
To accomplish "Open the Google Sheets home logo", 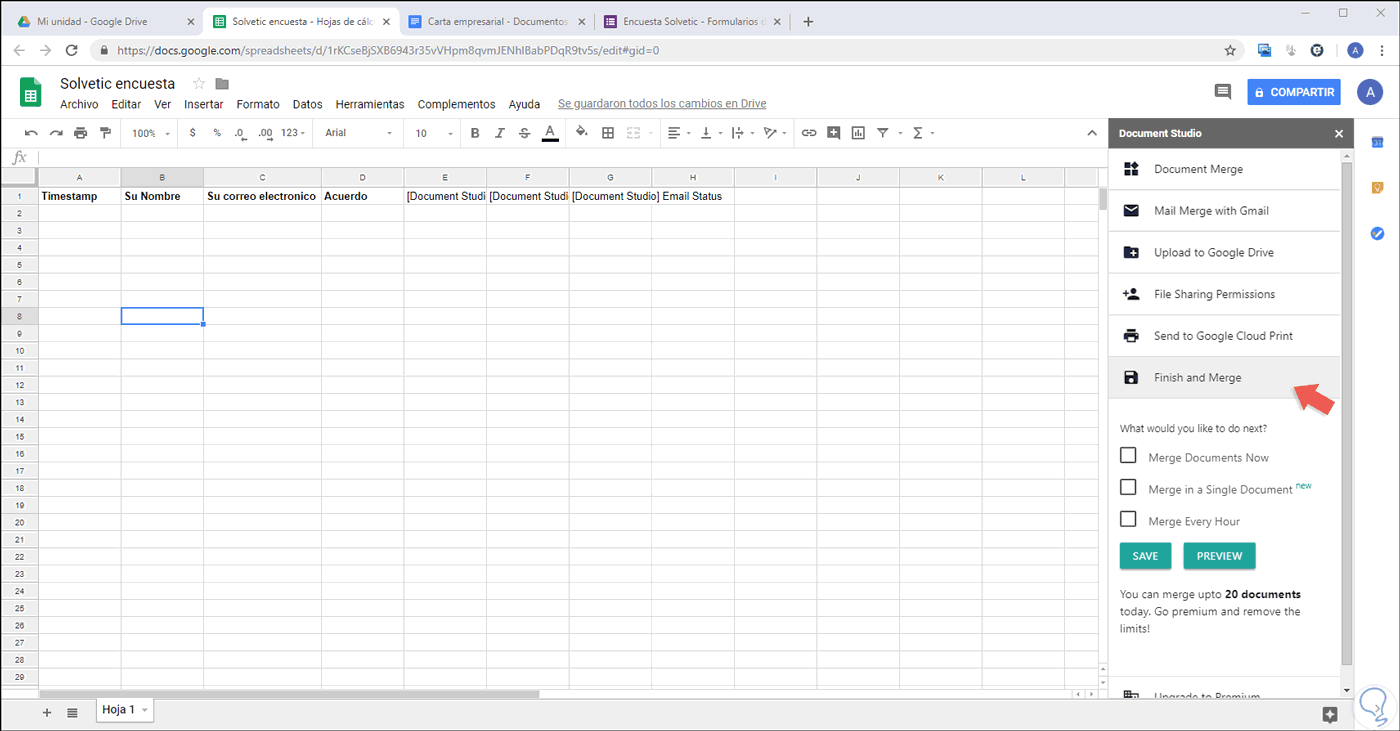I will 31,93.
